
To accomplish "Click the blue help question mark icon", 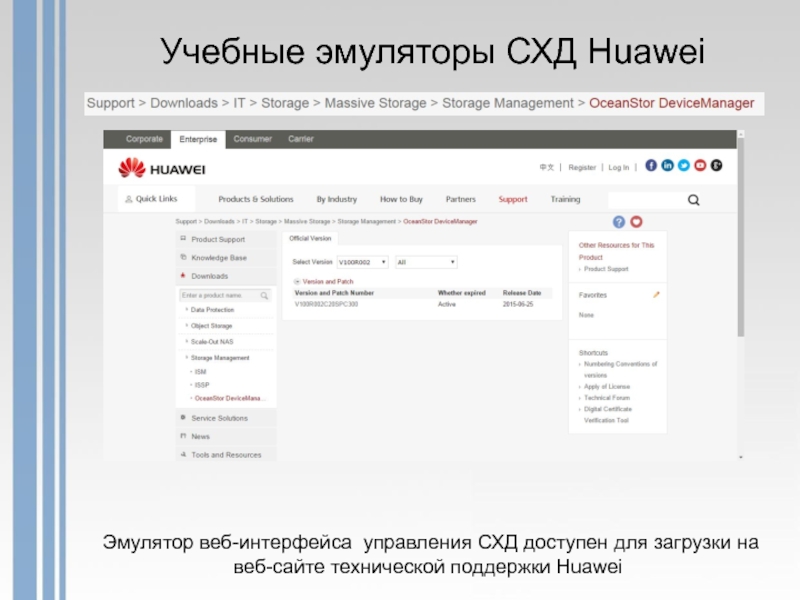I will pyautogui.click(x=619, y=222).
